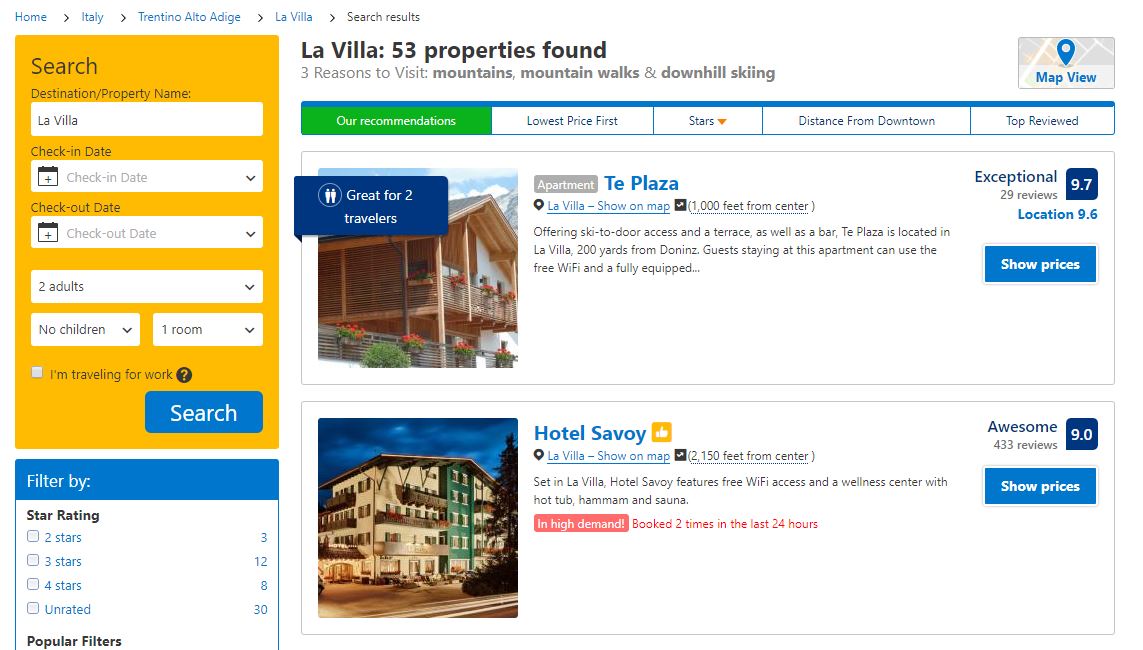
Task: Click the Te Plaza map pin icon
Action: coord(539,205)
